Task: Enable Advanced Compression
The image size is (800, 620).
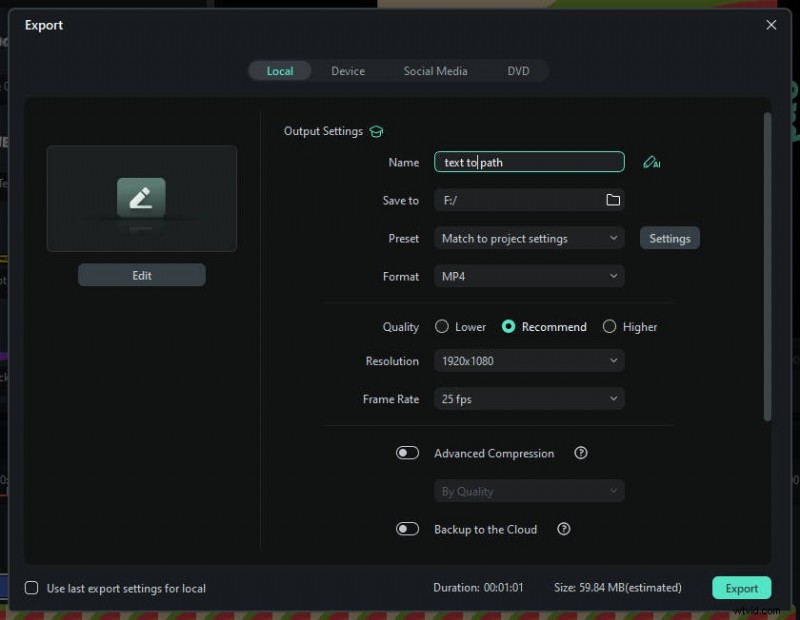Action: click(408, 452)
